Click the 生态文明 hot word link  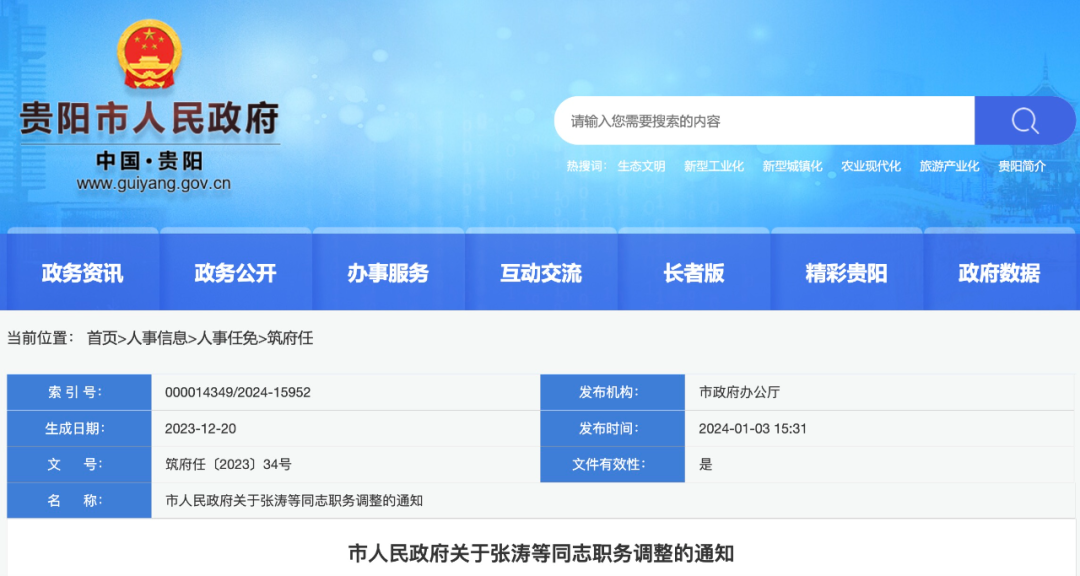coord(641,167)
